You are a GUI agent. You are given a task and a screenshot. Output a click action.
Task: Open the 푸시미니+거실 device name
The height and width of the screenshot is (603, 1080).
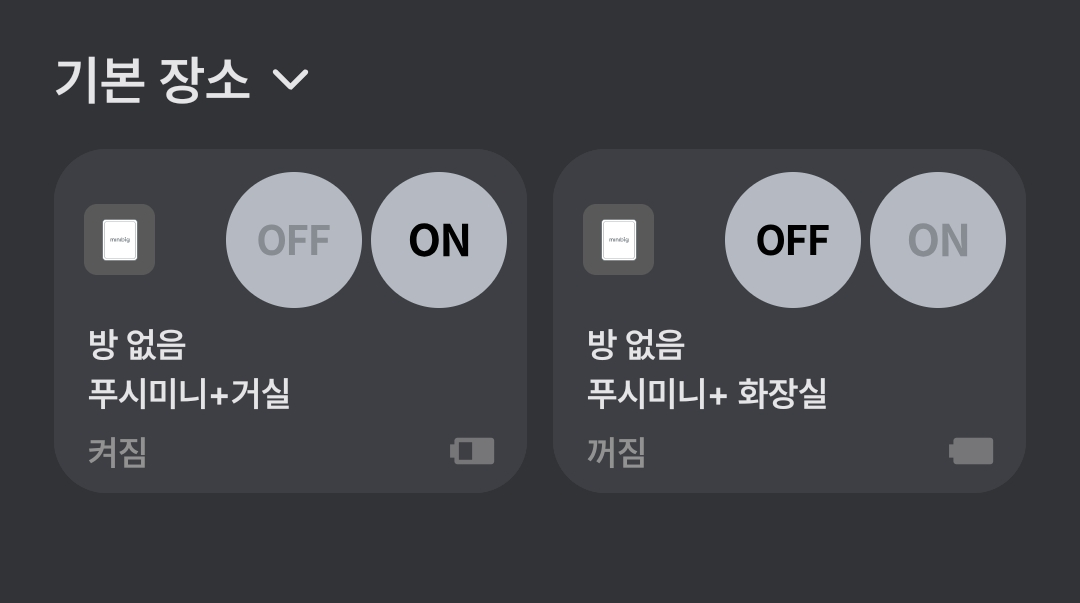[189, 394]
